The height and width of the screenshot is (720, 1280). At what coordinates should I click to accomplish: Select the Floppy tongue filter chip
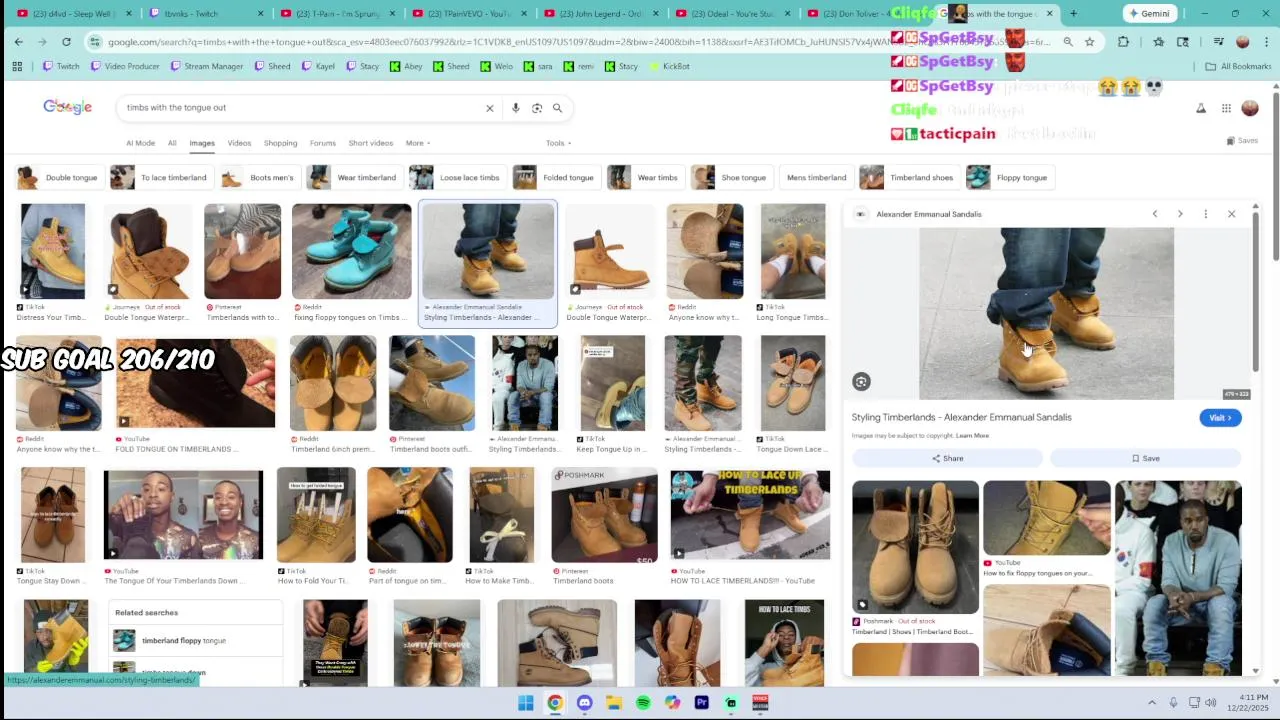coord(1009,178)
